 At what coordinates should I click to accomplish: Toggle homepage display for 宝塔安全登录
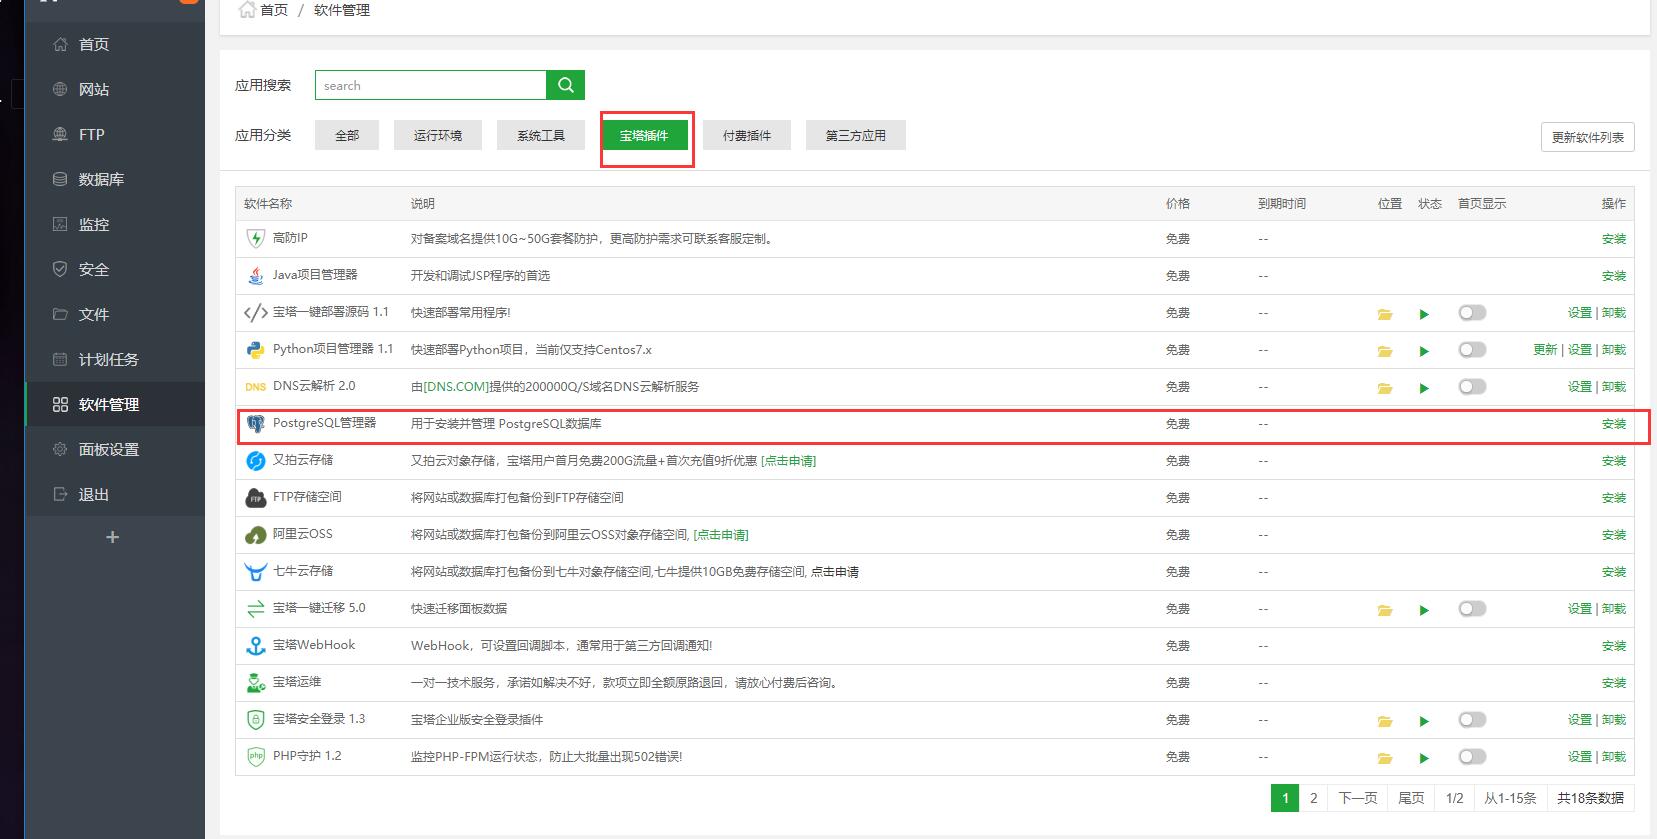1472,720
